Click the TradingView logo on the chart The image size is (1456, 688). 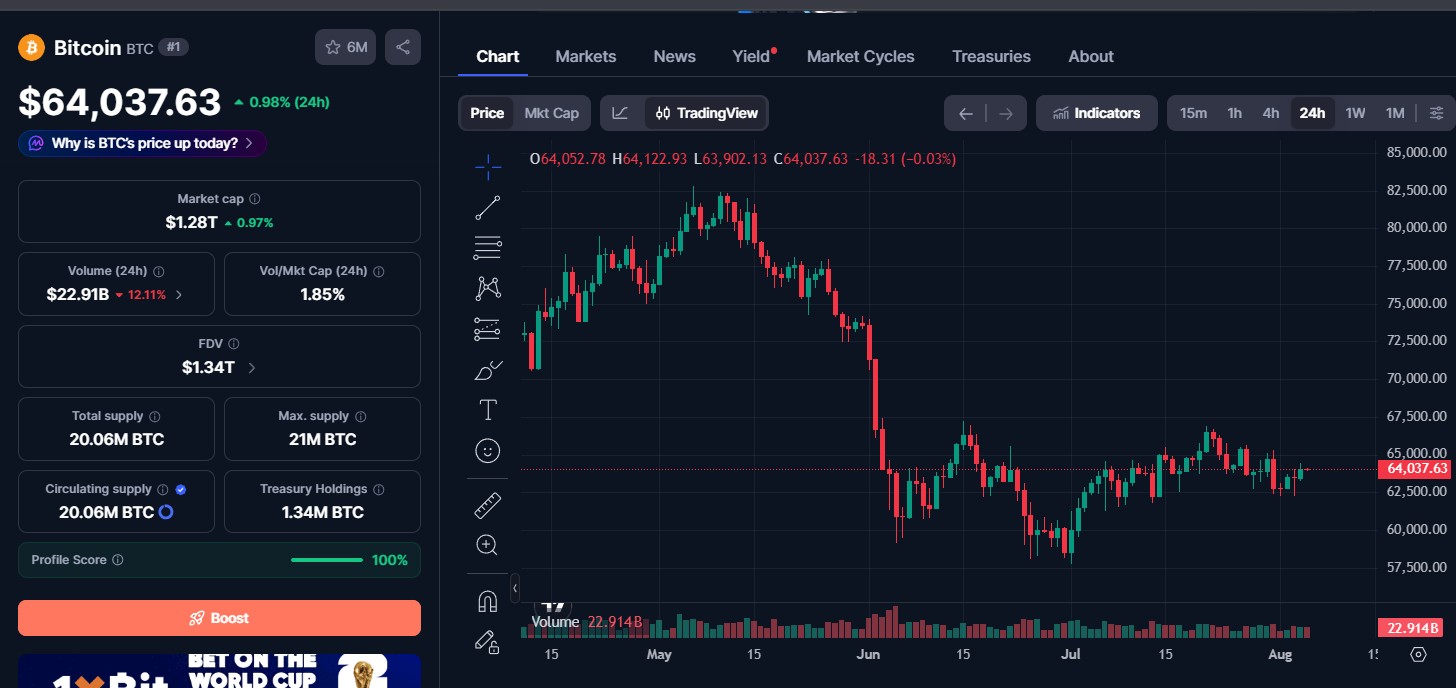(x=553, y=605)
